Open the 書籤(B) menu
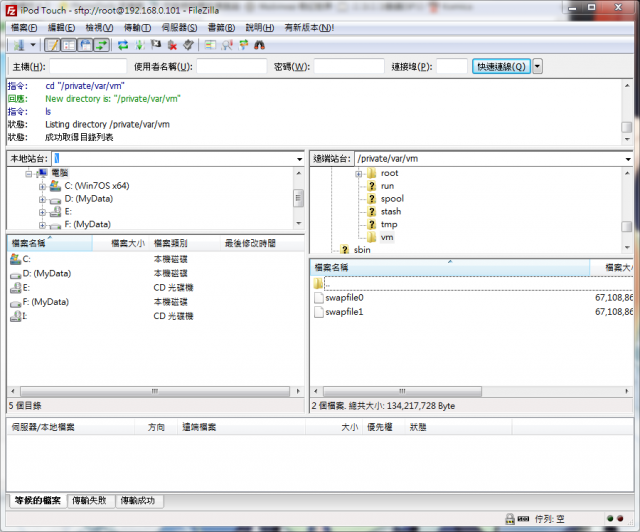The height and width of the screenshot is (532, 640). (x=221, y=27)
